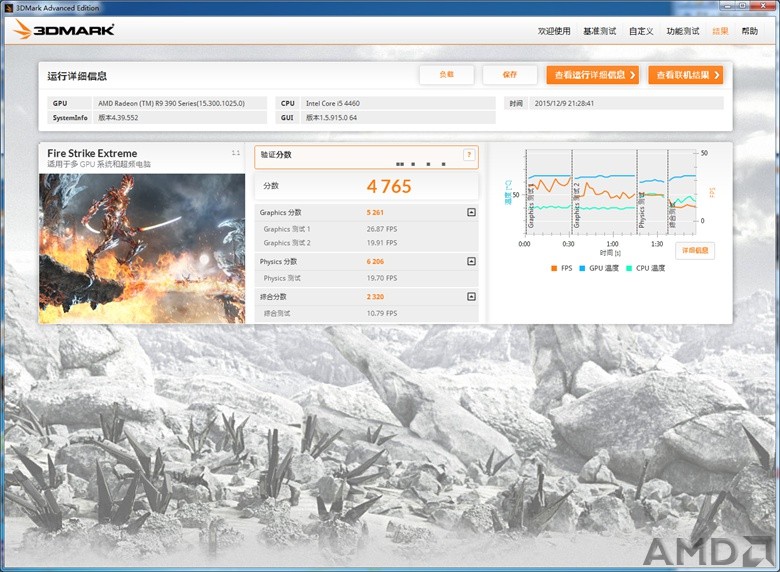Click the 1.1 version label beside Fire Strike Extreme

[x=235, y=153]
